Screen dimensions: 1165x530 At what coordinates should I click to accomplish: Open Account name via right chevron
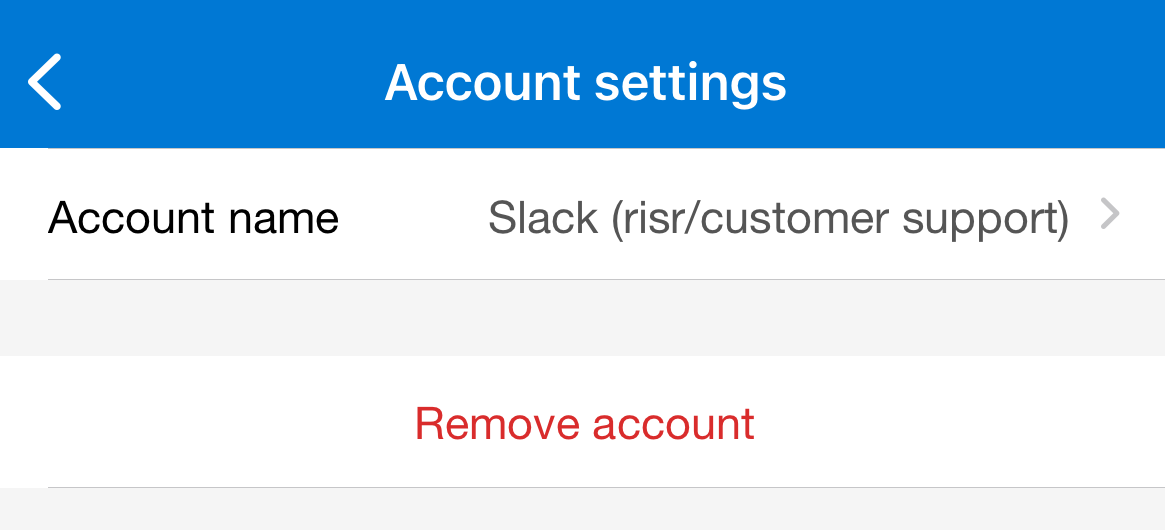[x=1109, y=214]
